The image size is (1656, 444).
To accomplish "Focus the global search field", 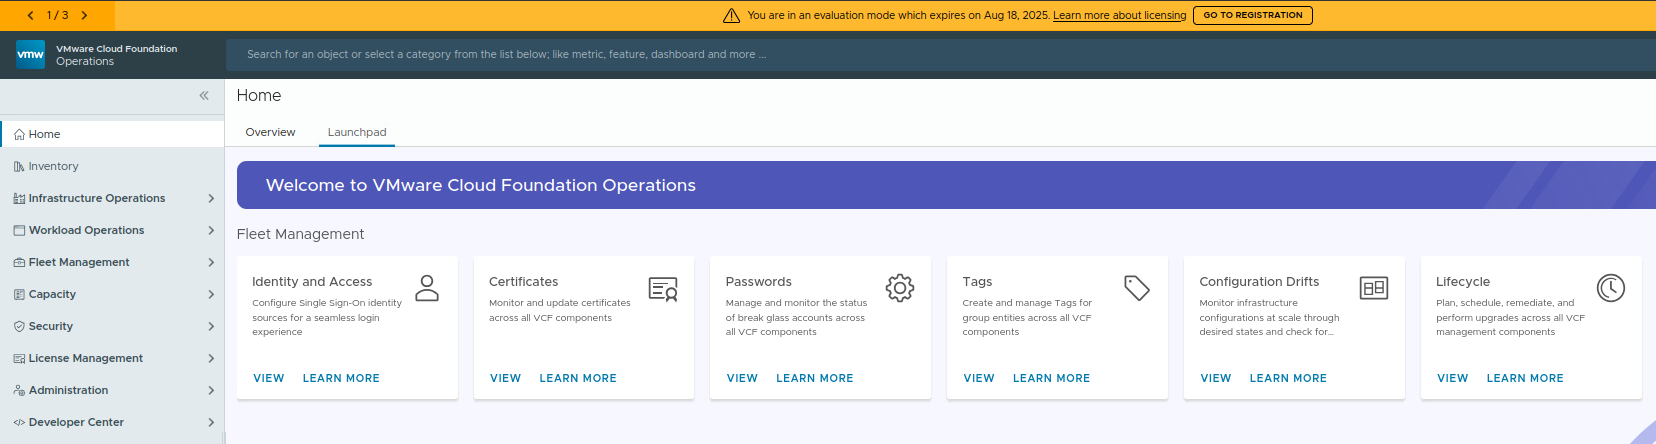I will click(940, 54).
